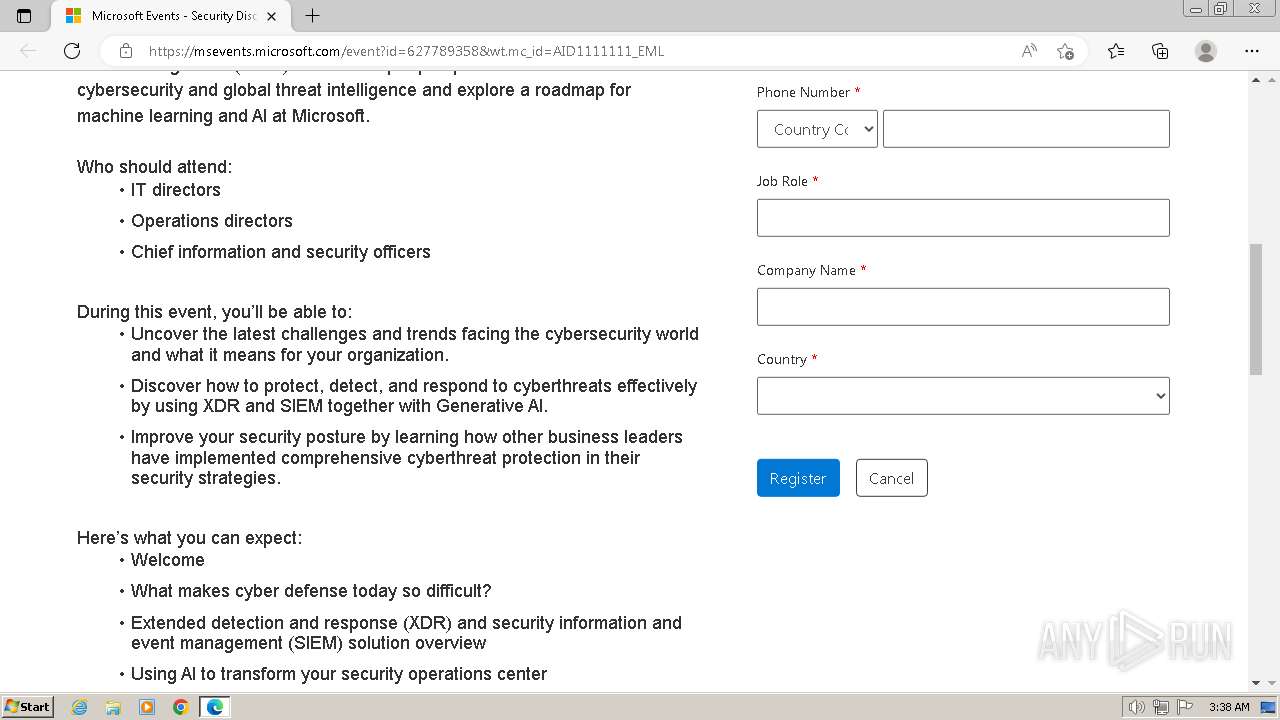1280x720 pixels.
Task: Click the 'Welcome' agenda item
Action: coord(168,560)
